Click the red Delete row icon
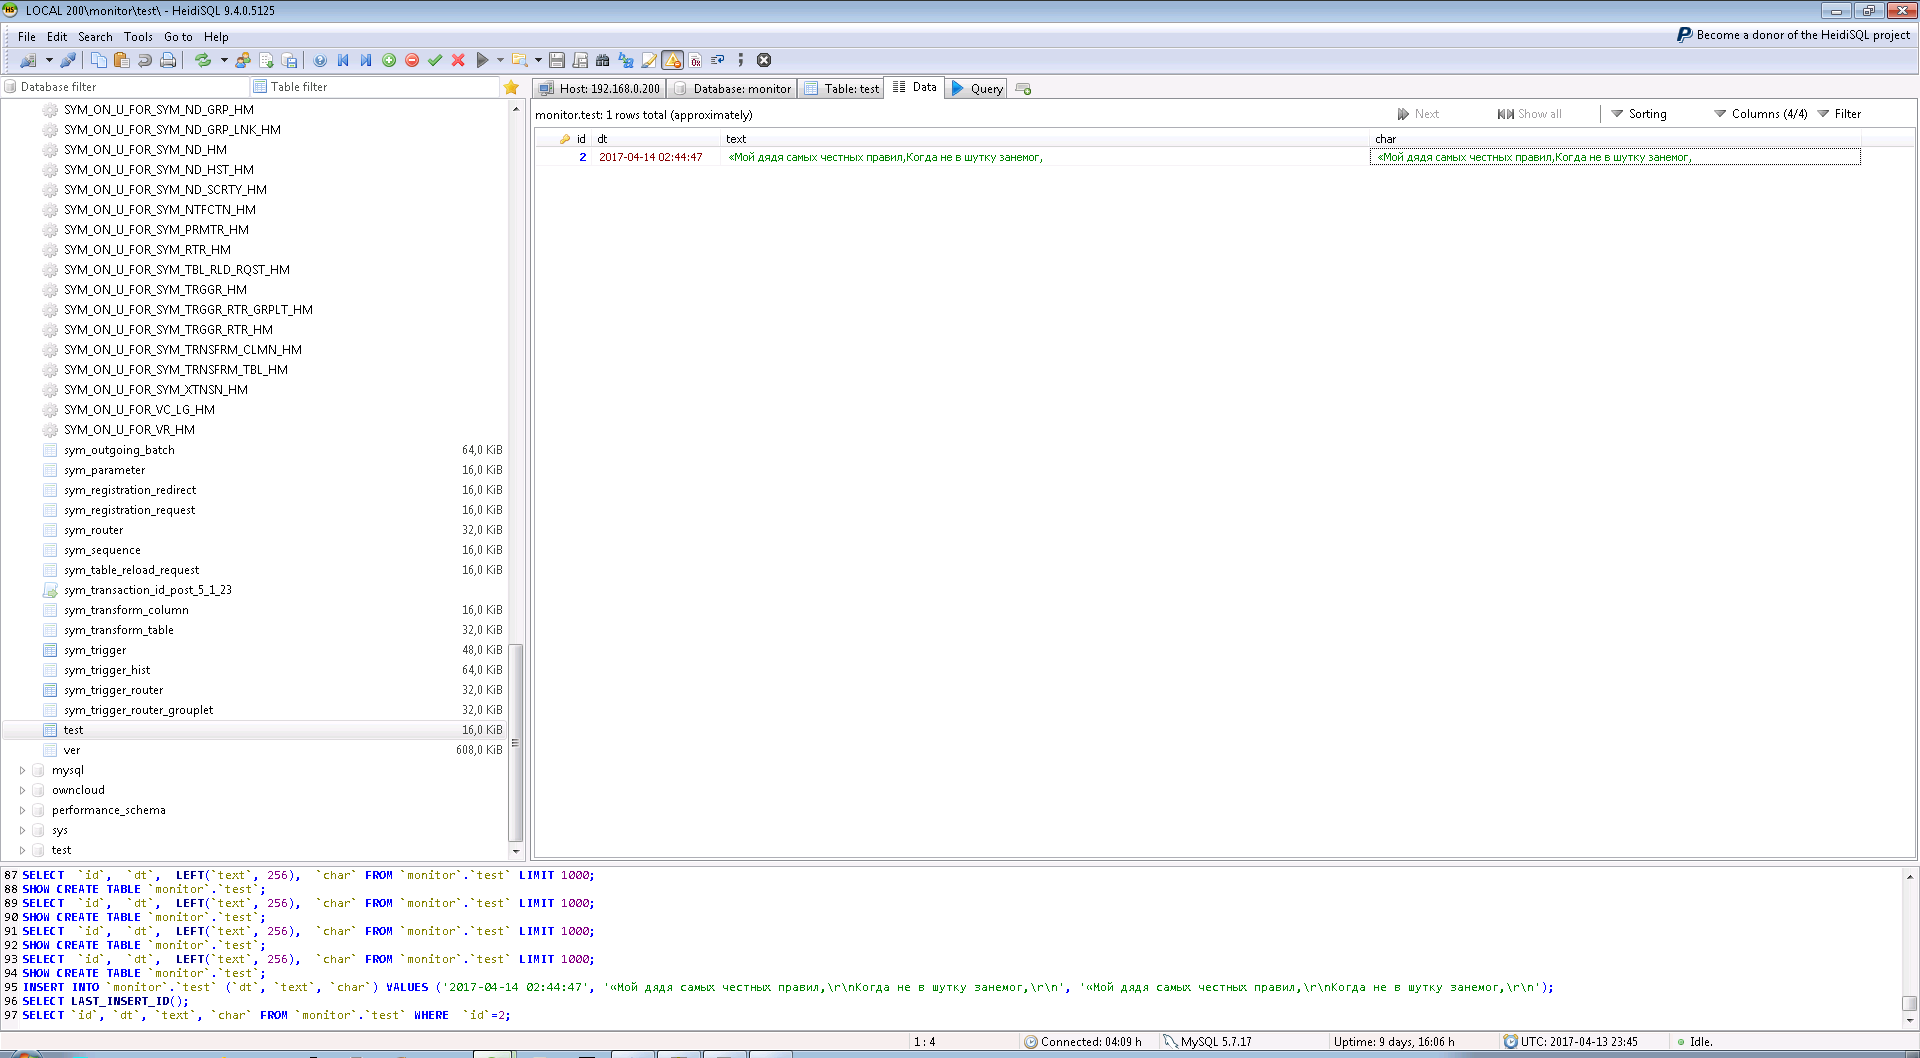This screenshot has height=1058, width=1920. coord(412,60)
